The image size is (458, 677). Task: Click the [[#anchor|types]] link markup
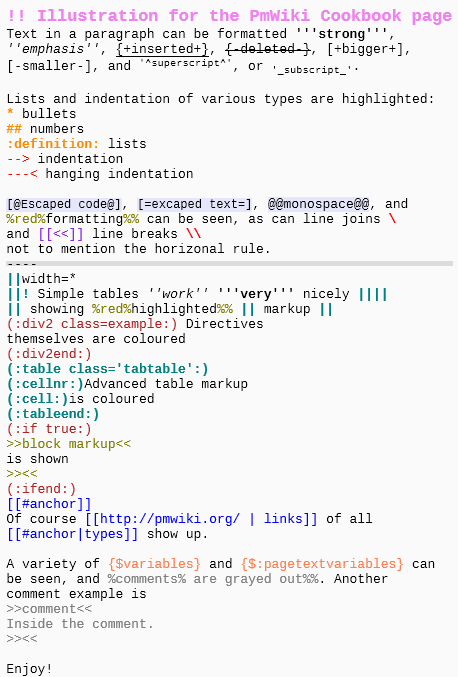(73, 534)
